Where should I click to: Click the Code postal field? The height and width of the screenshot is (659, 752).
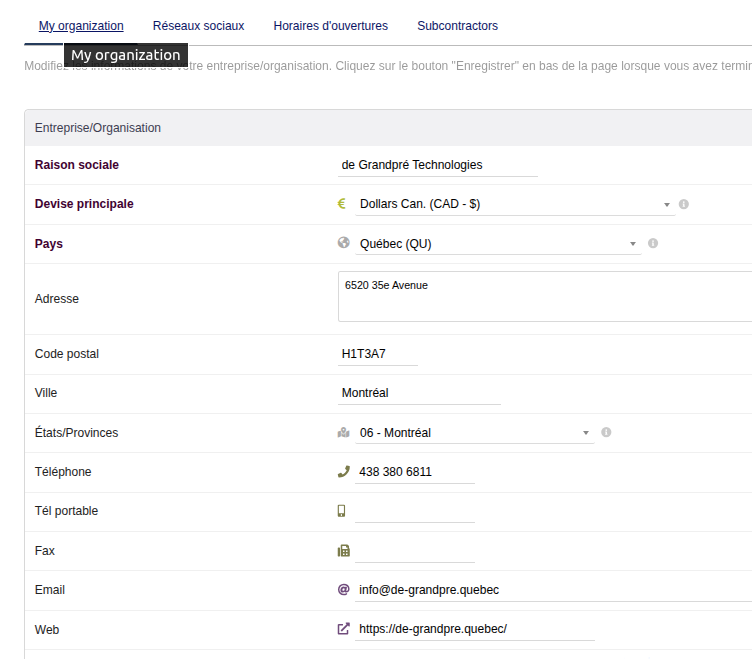(378, 354)
